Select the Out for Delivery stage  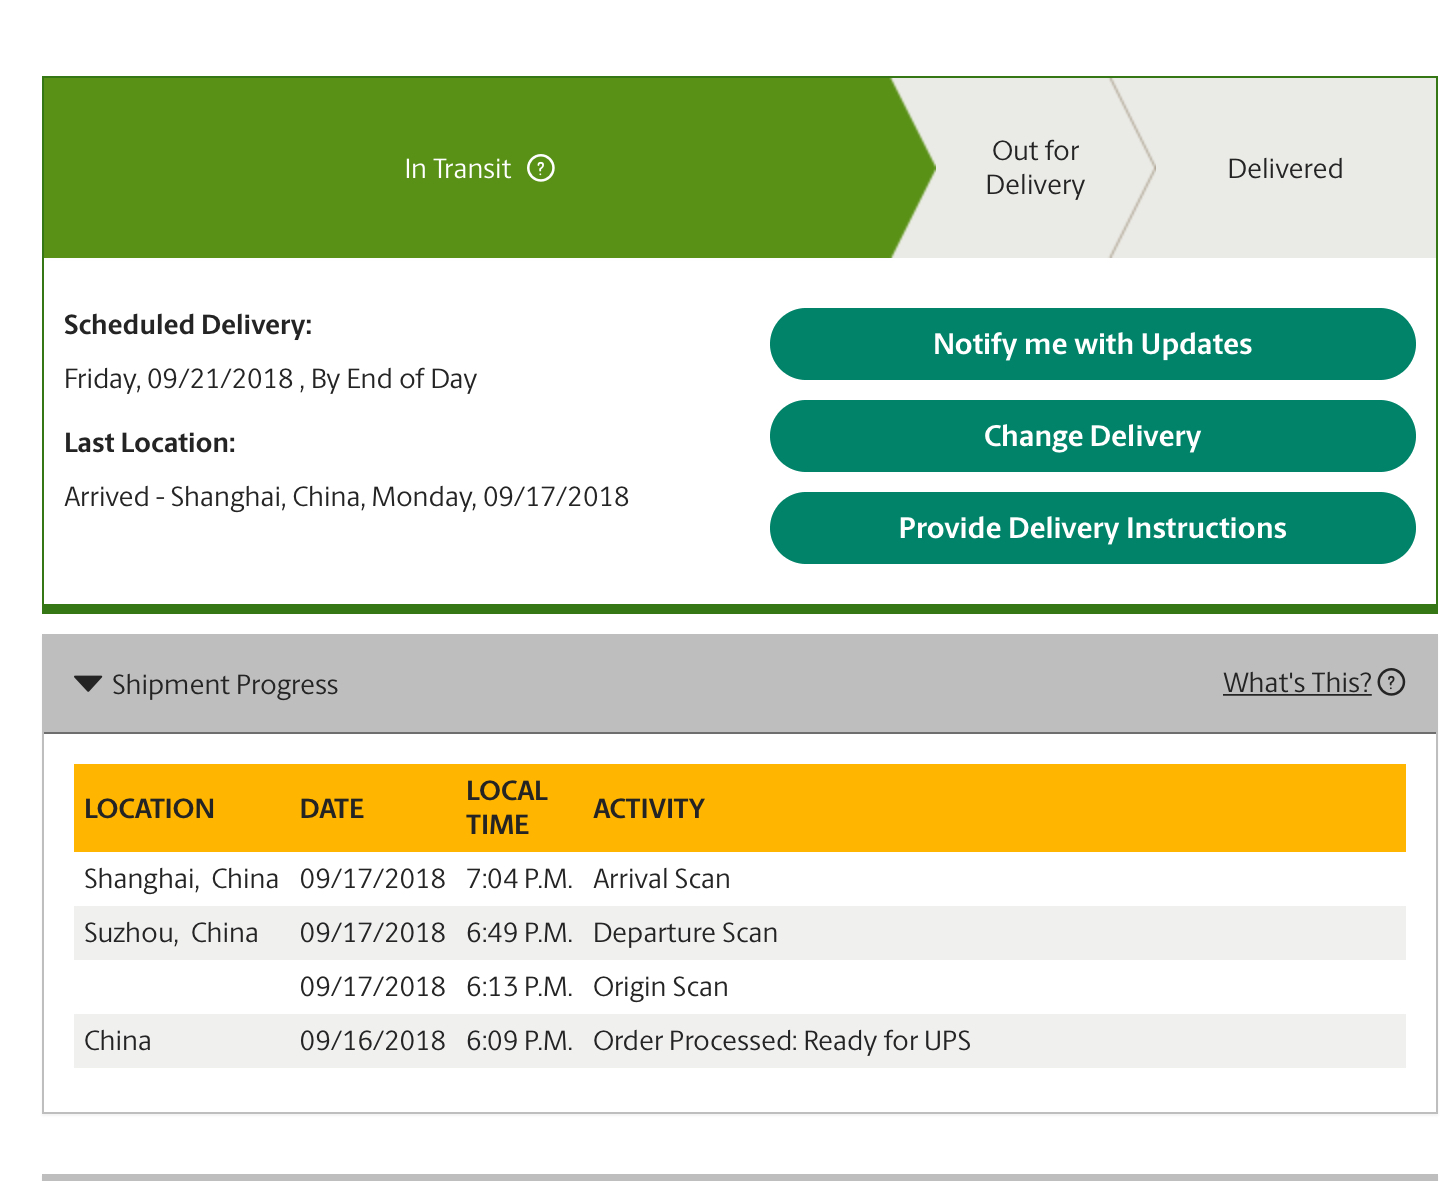1035,168
